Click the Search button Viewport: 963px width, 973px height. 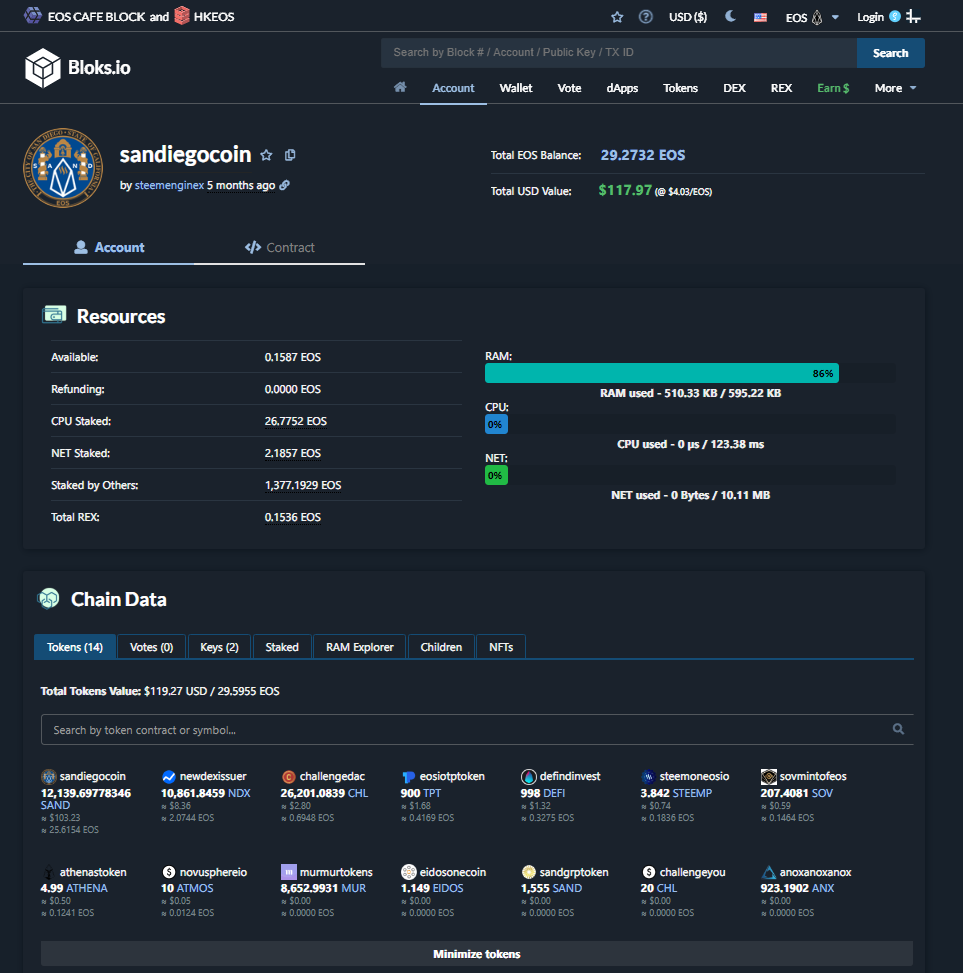(x=890, y=53)
